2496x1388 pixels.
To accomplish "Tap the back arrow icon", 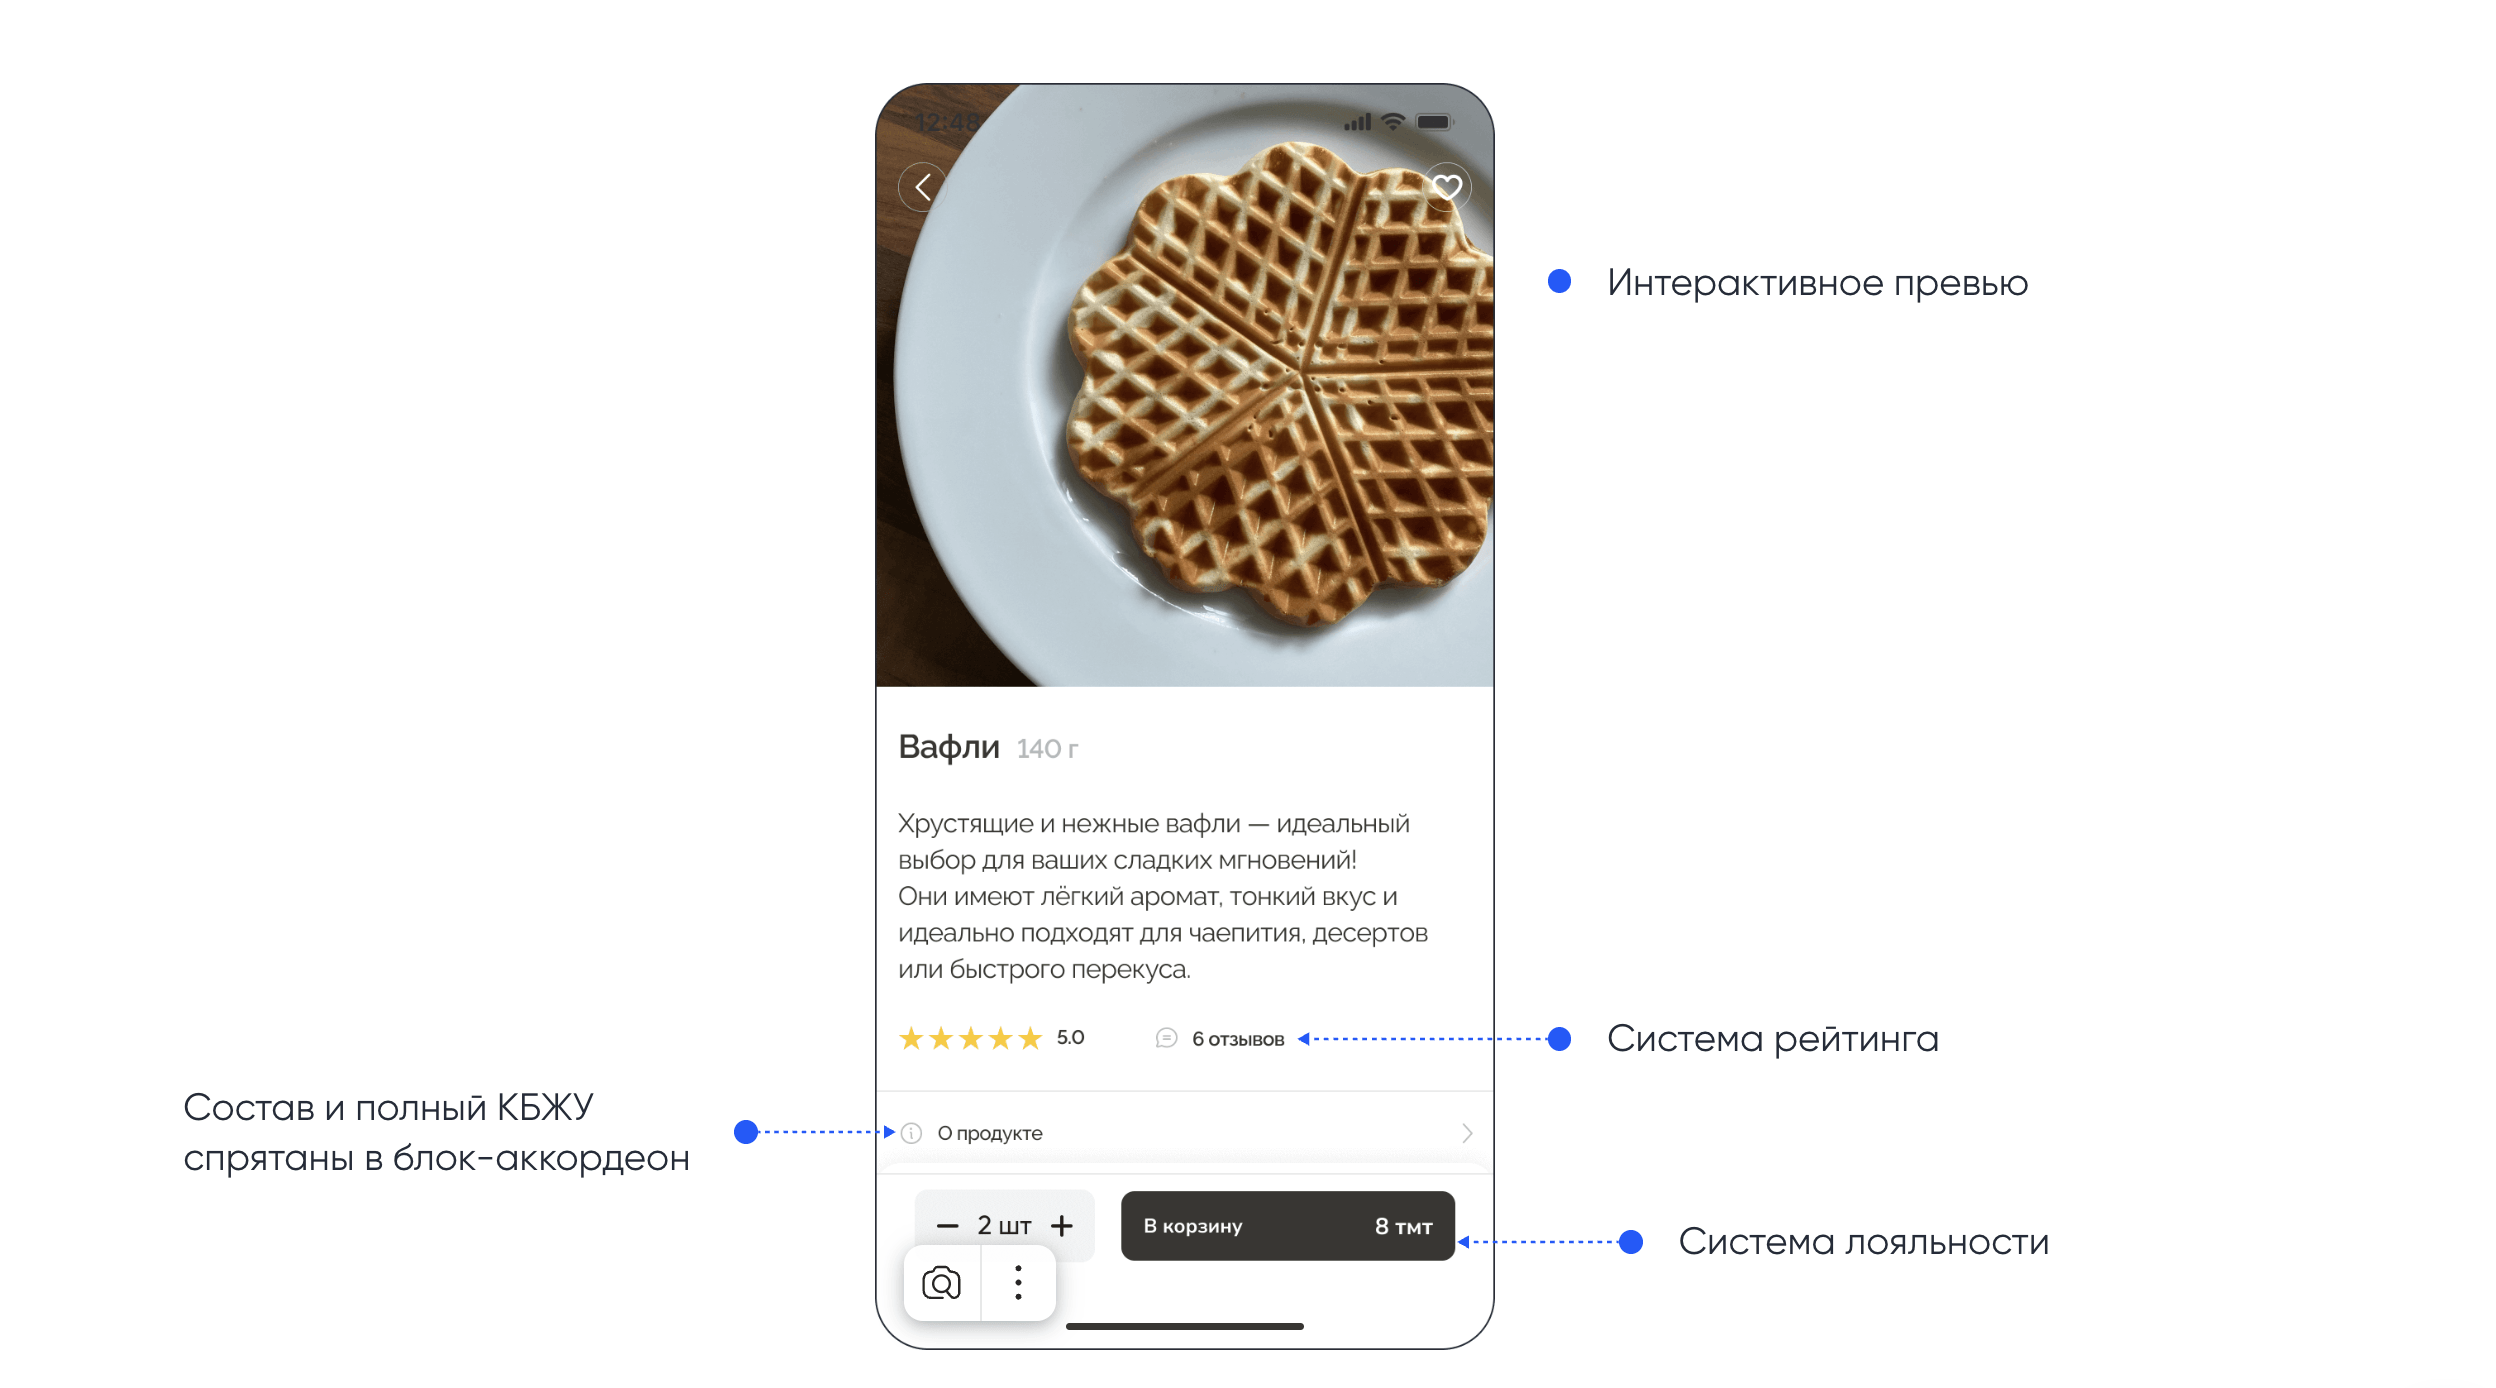I will click(x=922, y=187).
